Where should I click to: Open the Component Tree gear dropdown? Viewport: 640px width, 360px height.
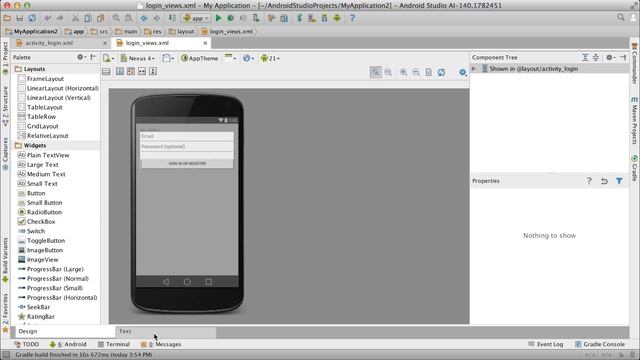point(610,58)
